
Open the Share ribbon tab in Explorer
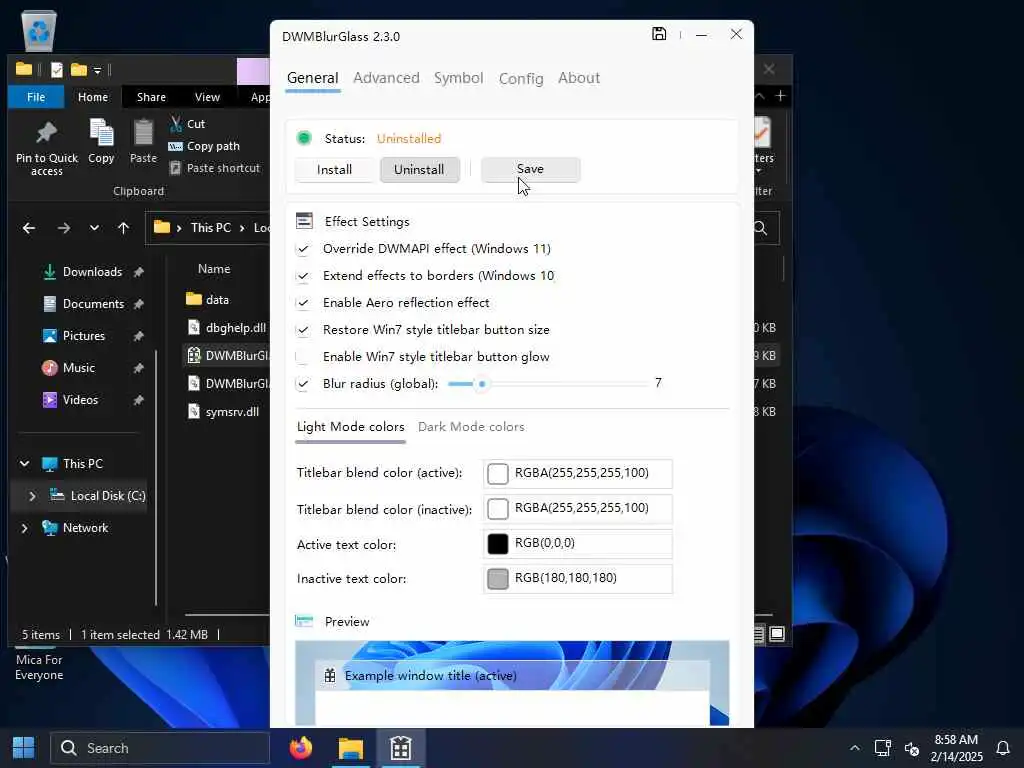[x=151, y=97]
